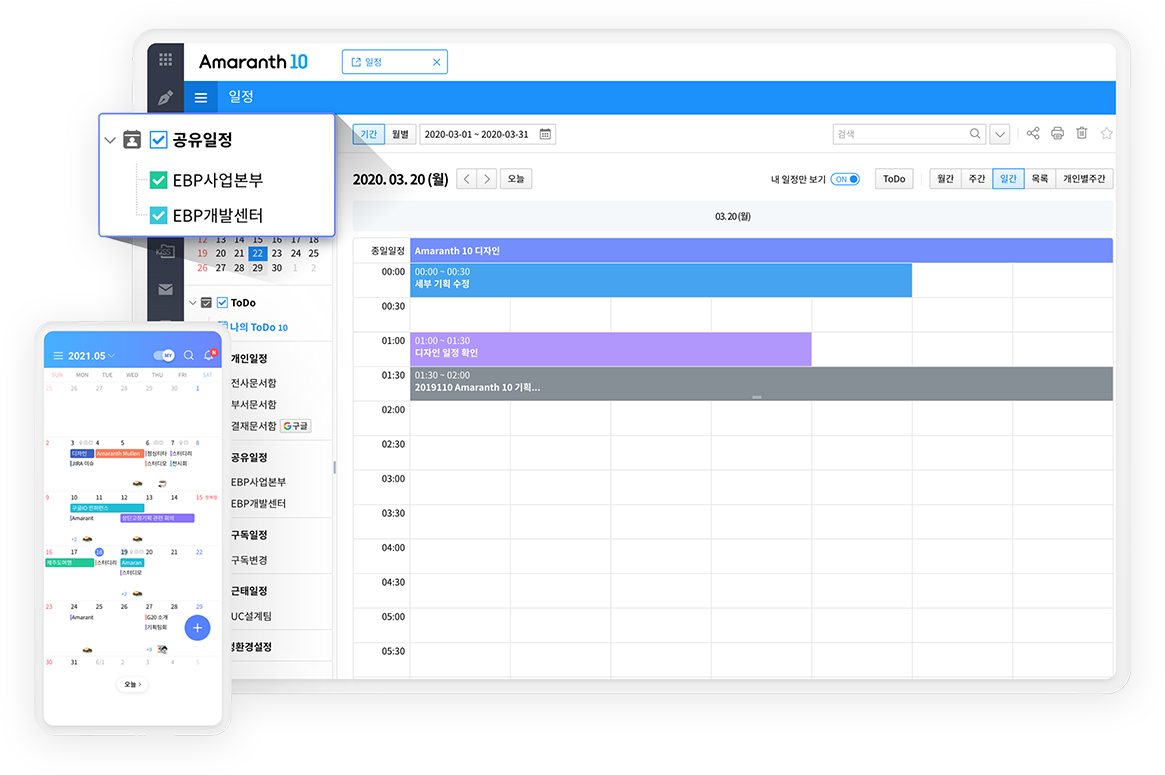This screenshot has width=1165, height=775.
Task: Switch to 개인별주간 view
Action: coord(1084,179)
